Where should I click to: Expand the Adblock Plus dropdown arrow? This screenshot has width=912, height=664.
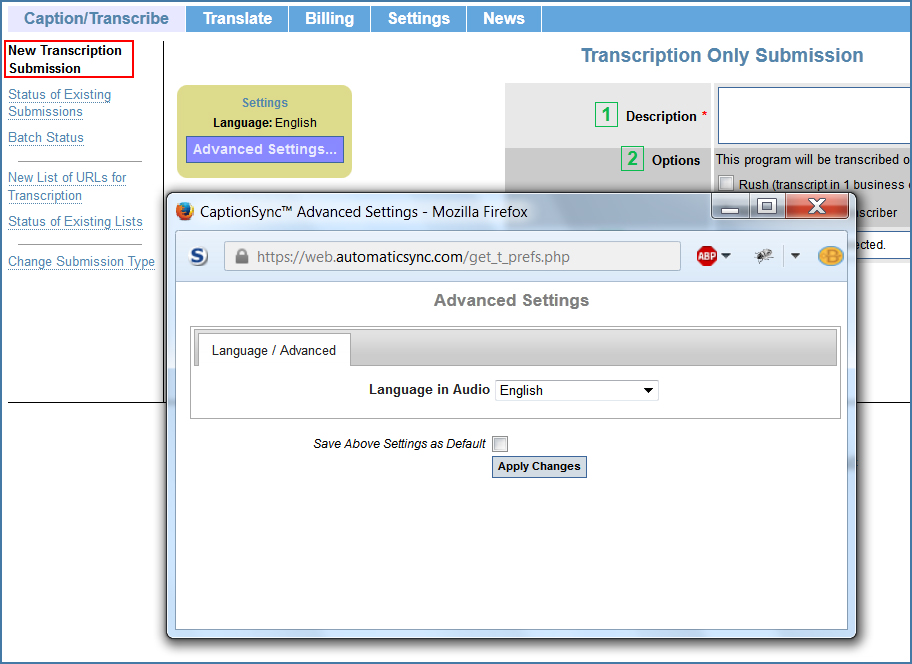coord(726,256)
